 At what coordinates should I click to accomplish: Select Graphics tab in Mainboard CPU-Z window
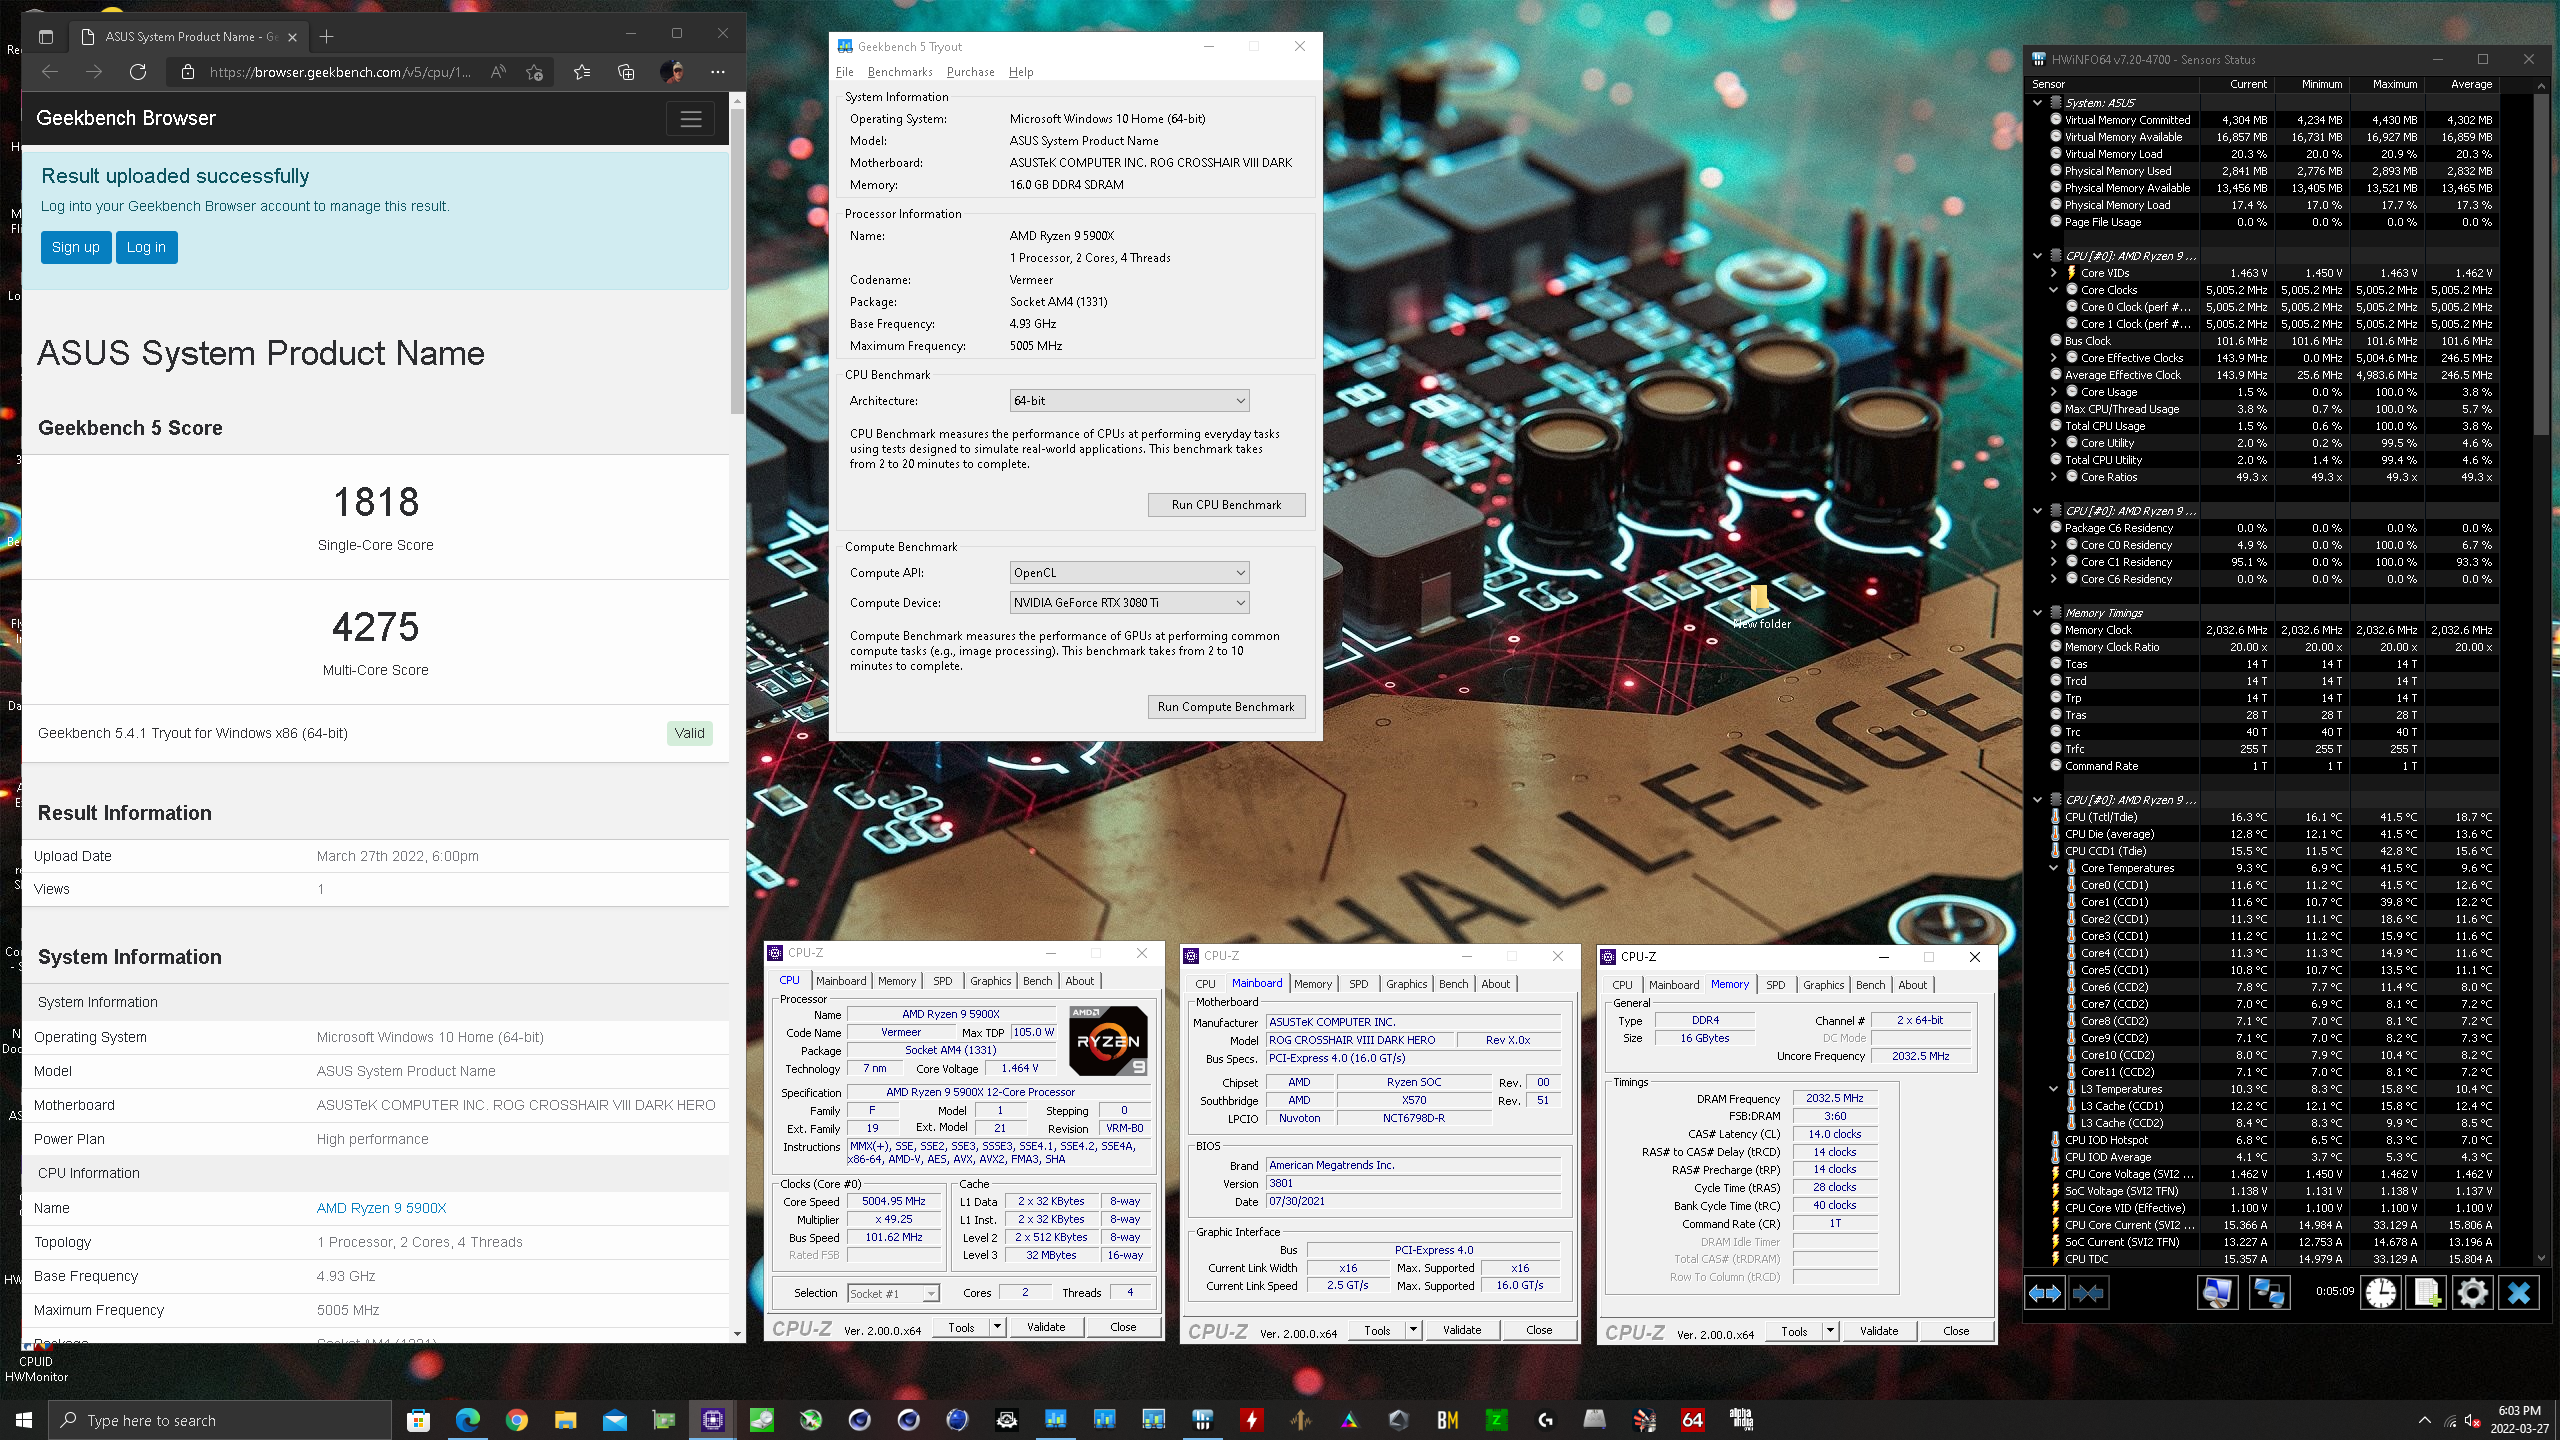(x=1406, y=984)
